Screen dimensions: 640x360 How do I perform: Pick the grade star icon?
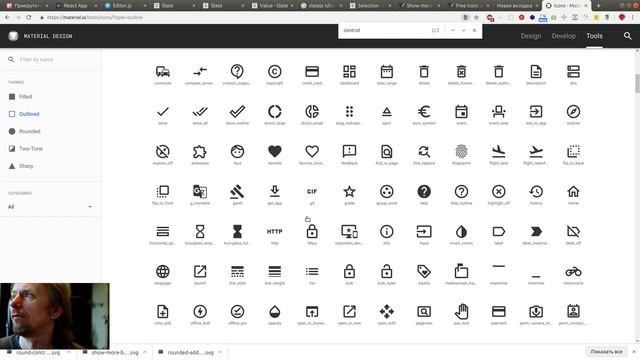pos(349,191)
